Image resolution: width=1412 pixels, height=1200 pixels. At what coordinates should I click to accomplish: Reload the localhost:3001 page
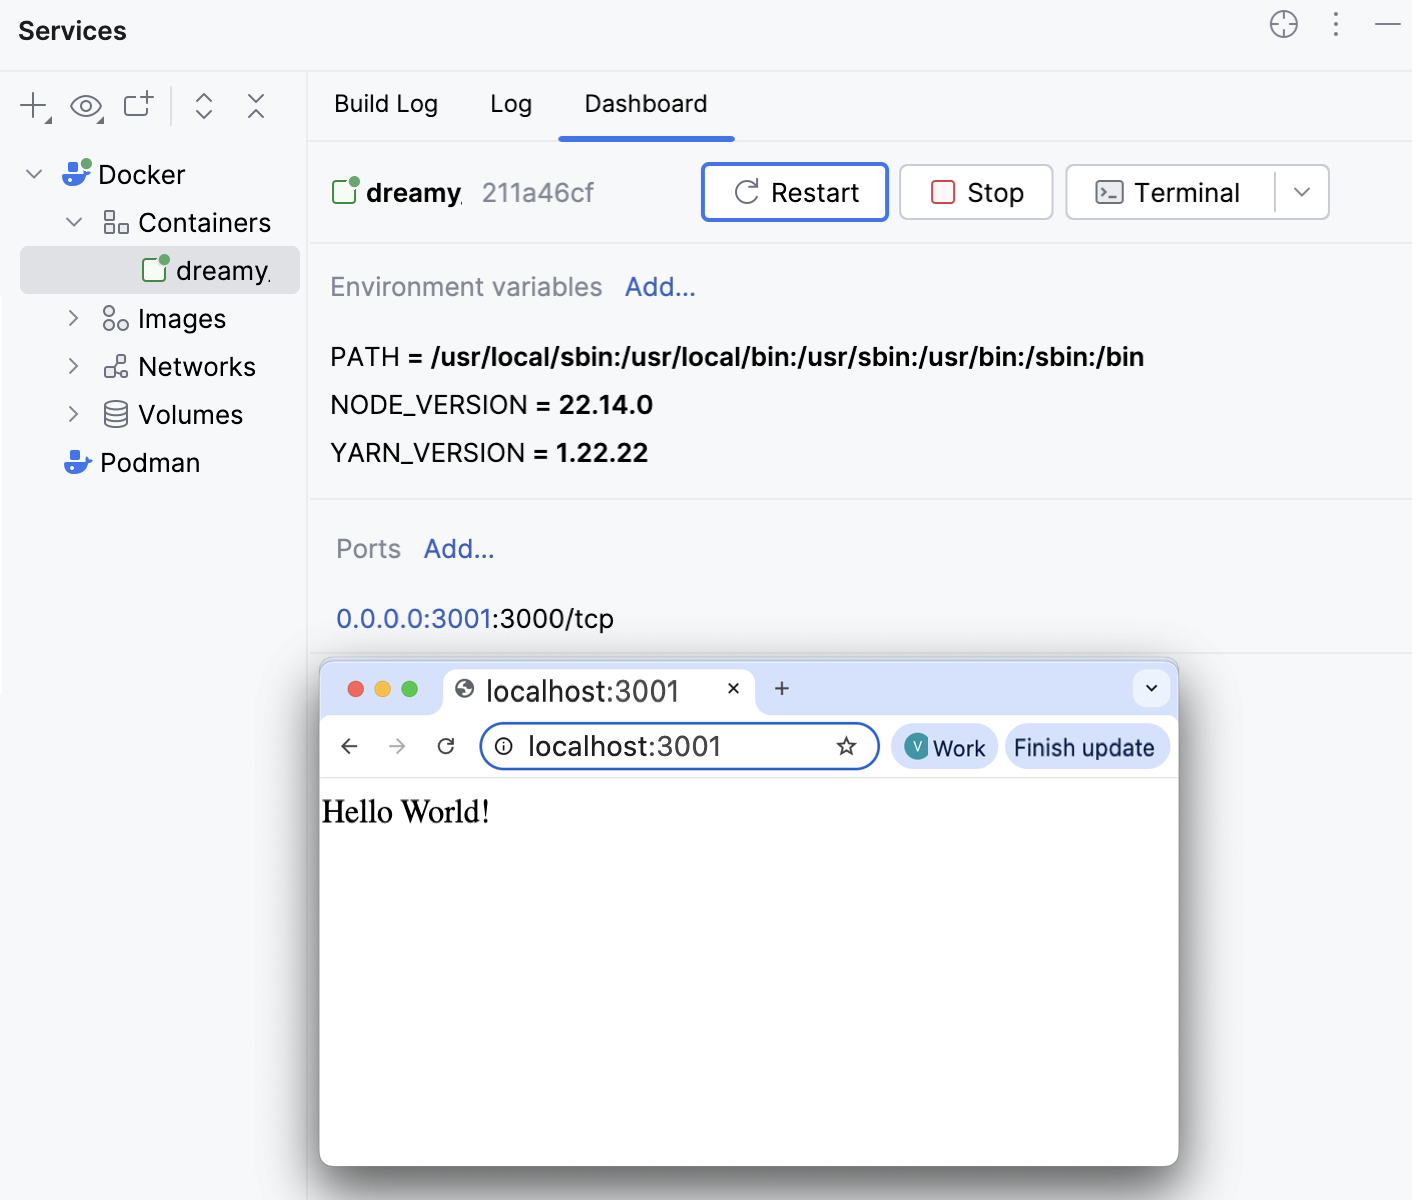tap(446, 746)
